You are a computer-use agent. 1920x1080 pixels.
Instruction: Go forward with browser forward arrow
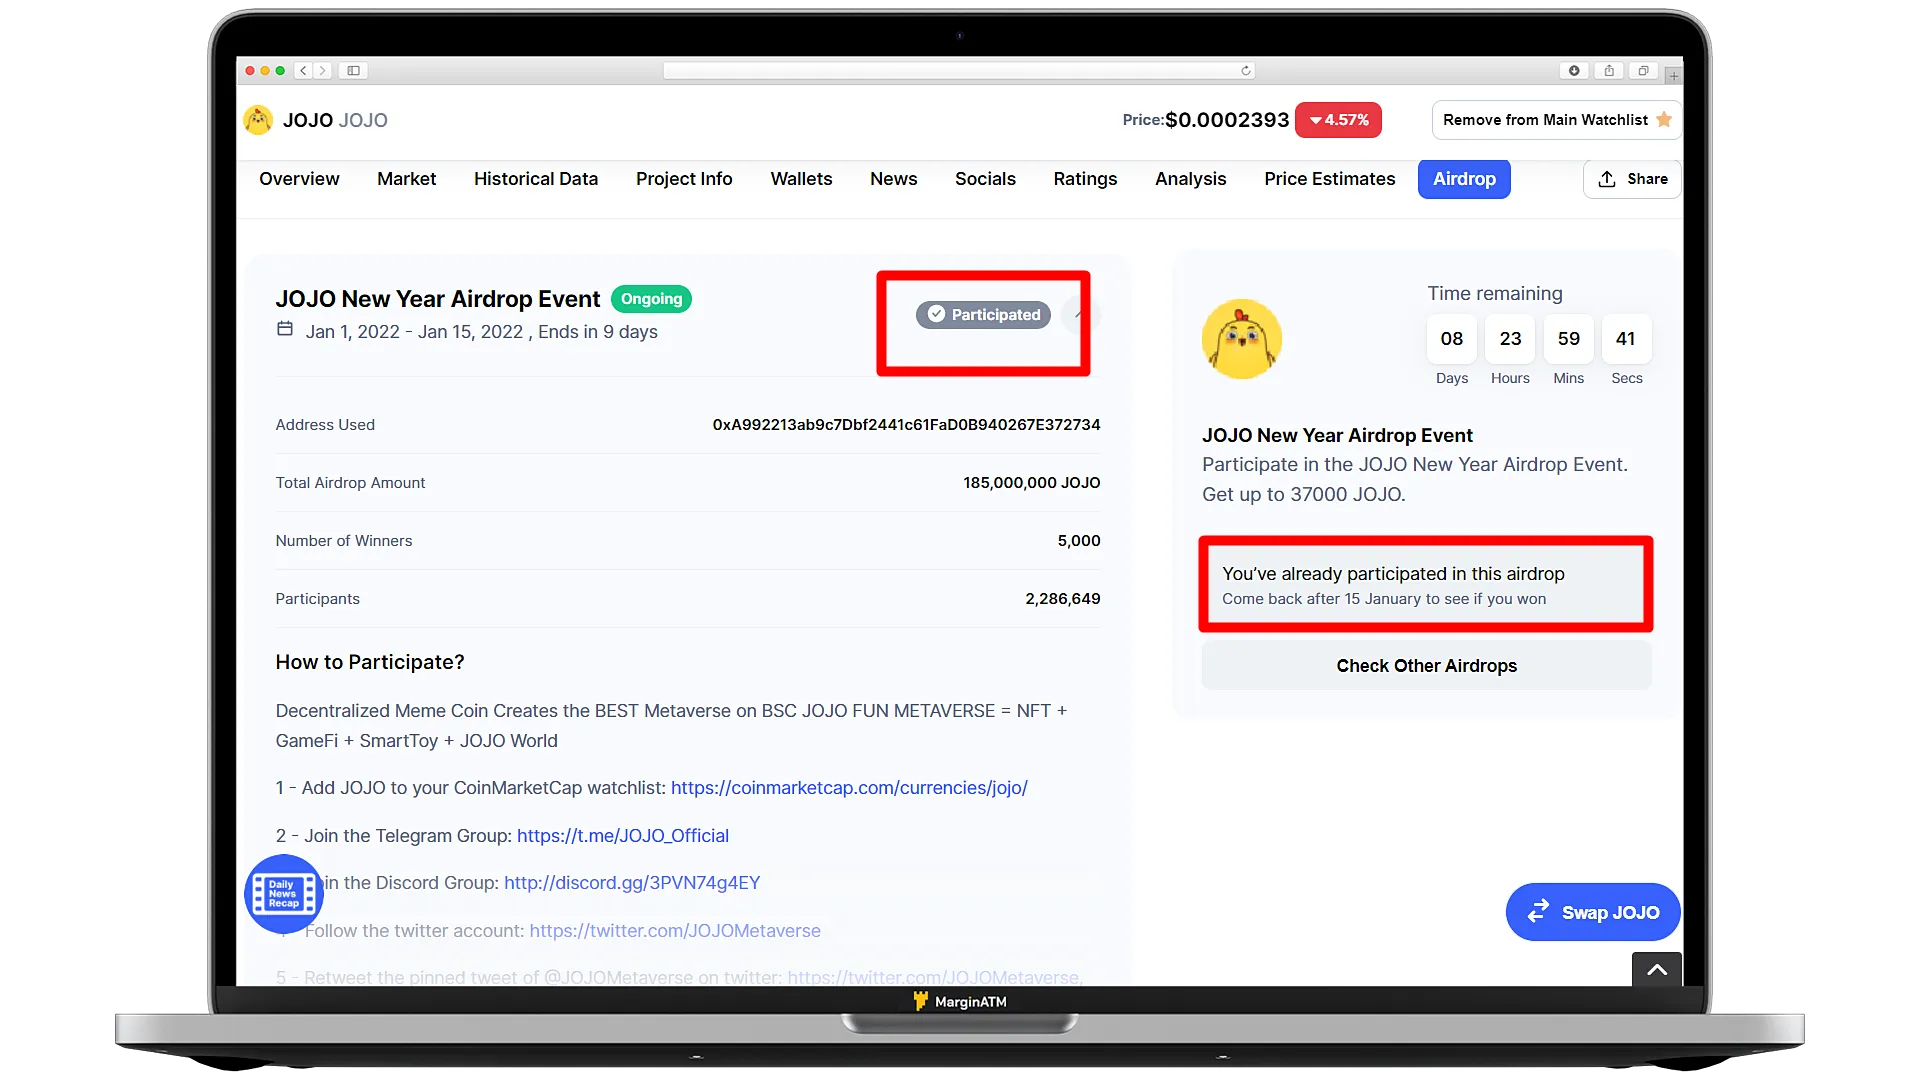click(x=322, y=71)
